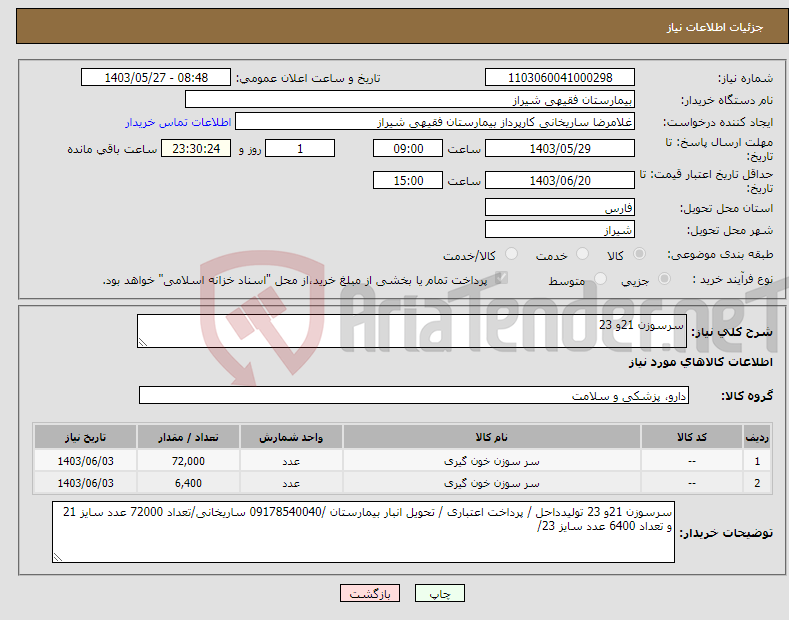This screenshot has width=789, height=620.
Task: Toggle the اسناد خزانه اسلامی payment checkbox
Action: 501,278
